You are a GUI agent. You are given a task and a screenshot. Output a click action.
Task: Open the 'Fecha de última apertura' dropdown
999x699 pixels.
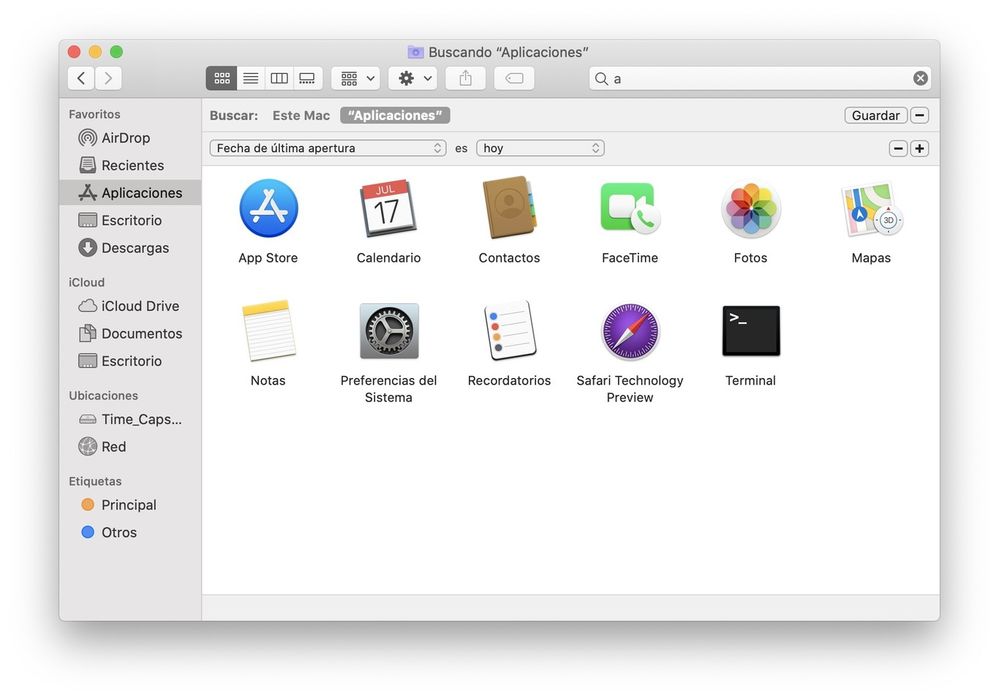[328, 148]
